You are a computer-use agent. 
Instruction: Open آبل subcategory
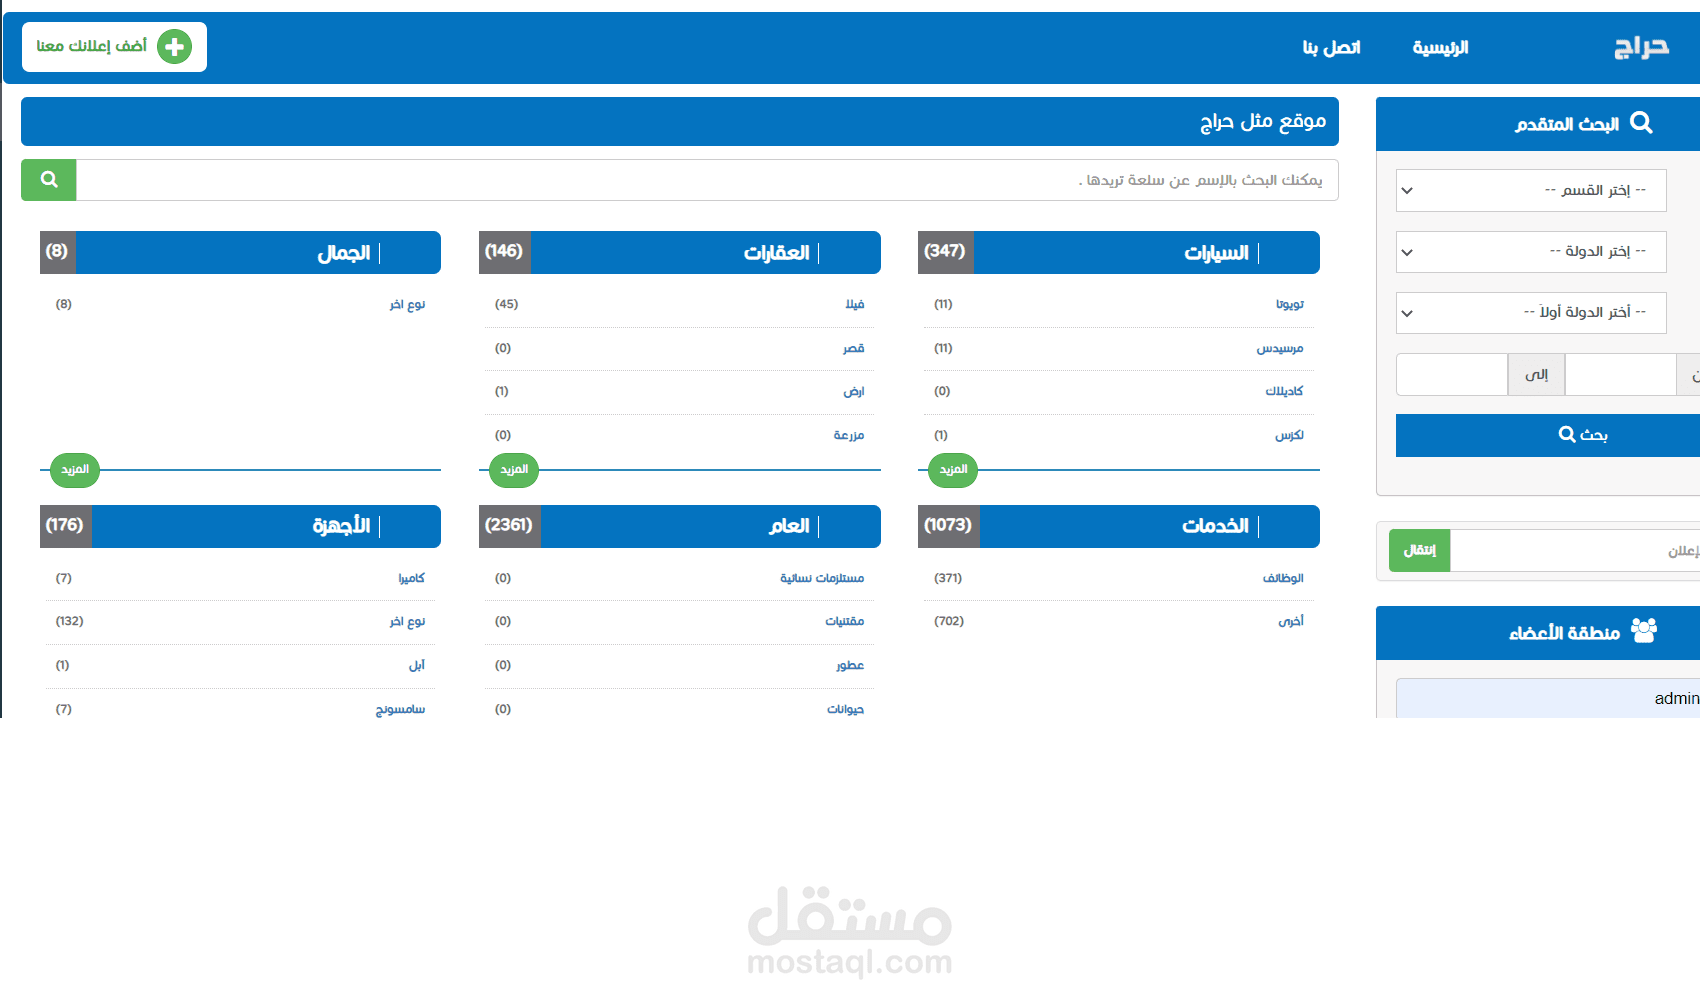click(417, 665)
